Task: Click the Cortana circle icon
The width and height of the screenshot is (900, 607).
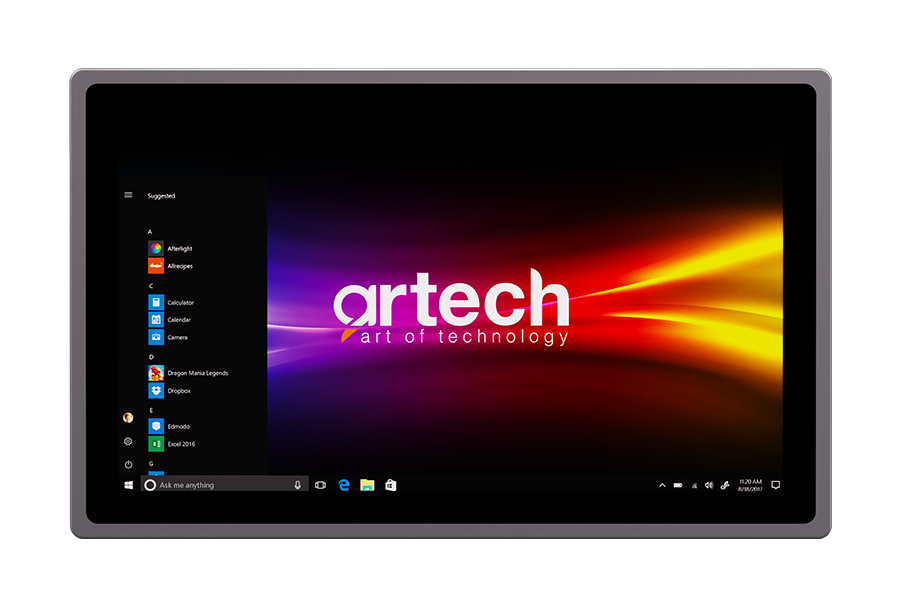Action: click(x=150, y=485)
